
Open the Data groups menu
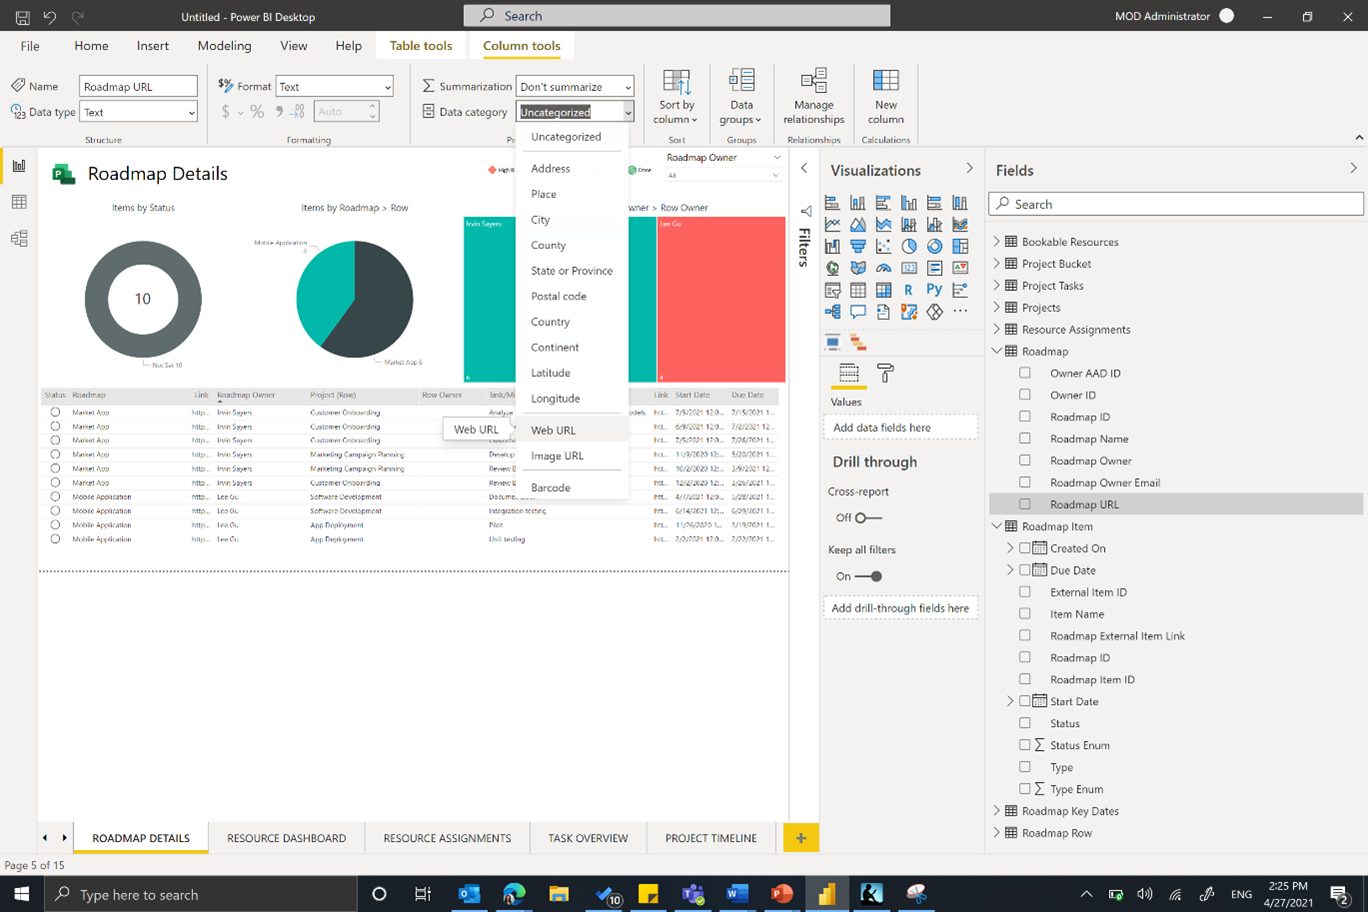click(741, 98)
